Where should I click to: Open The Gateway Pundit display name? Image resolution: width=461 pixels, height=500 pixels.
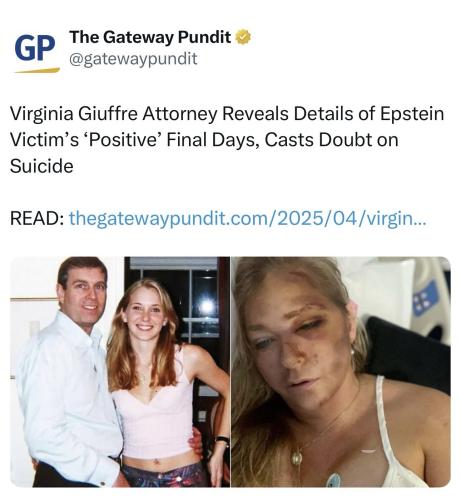tap(150, 37)
